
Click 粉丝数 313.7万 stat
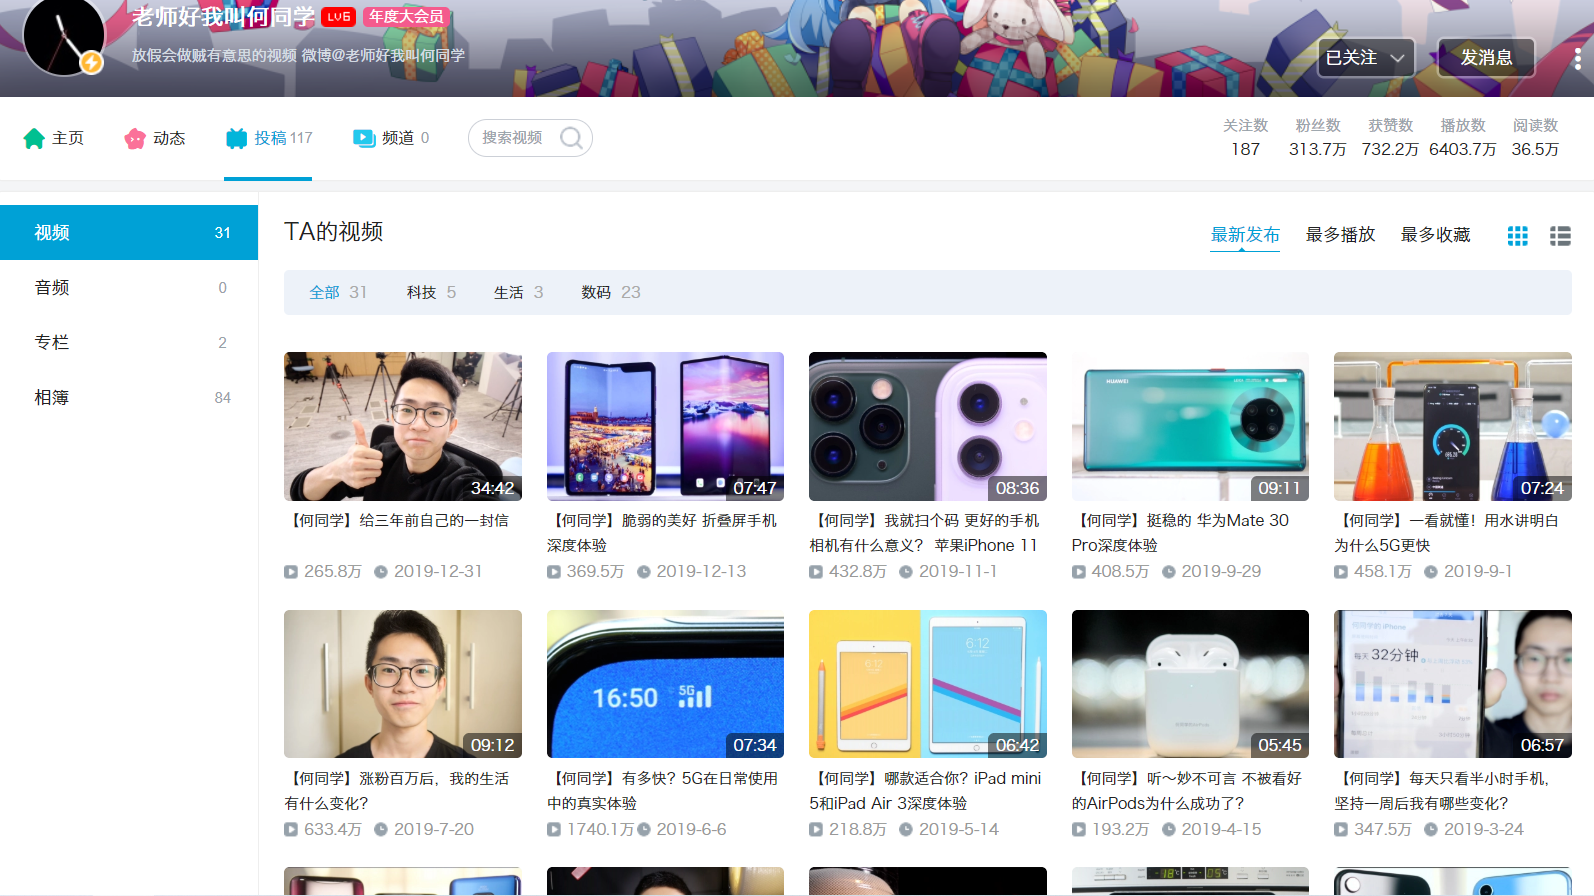(x=1317, y=138)
